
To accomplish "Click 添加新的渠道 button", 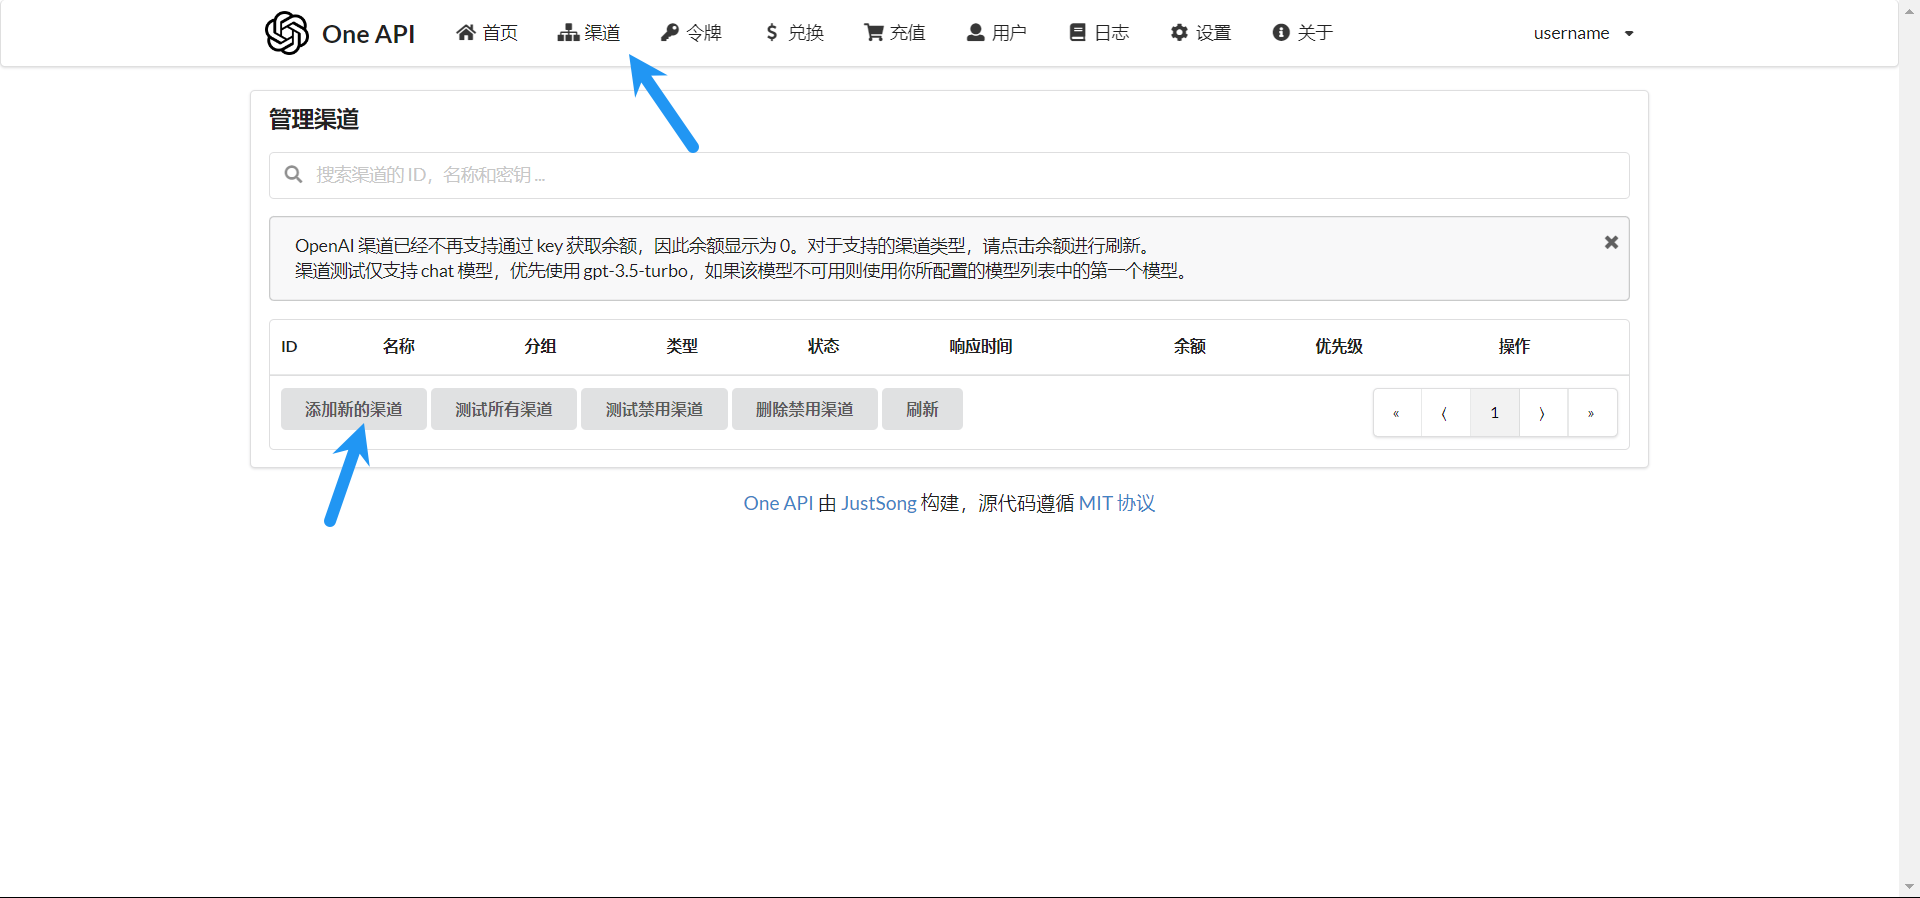I will 354,409.
